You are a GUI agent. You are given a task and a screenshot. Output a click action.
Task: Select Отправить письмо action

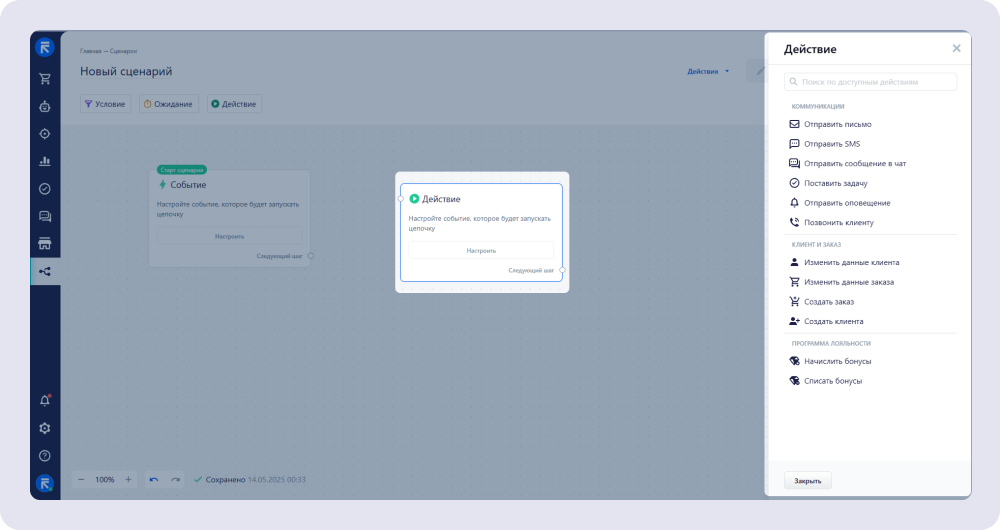point(837,125)
